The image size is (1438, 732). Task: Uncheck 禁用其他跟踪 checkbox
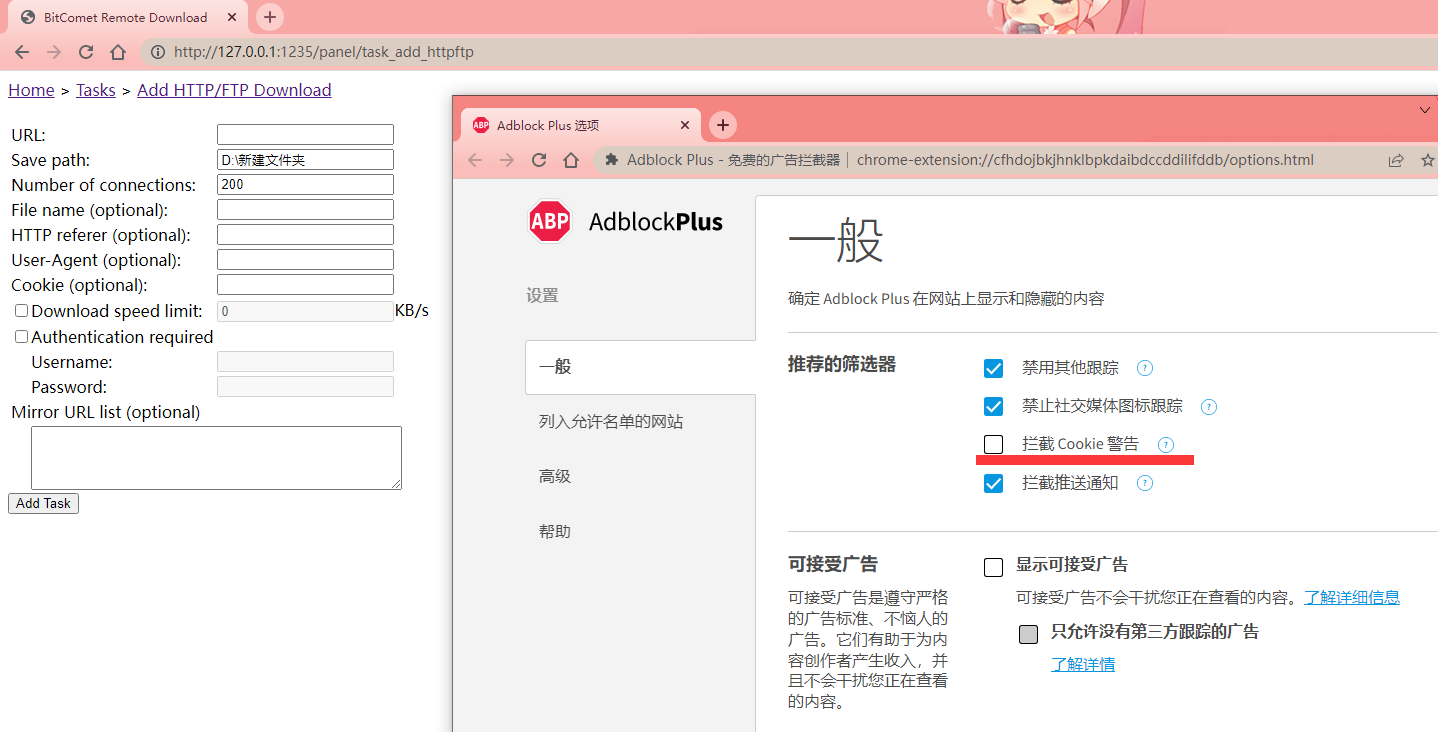click(x=993, y=368)
